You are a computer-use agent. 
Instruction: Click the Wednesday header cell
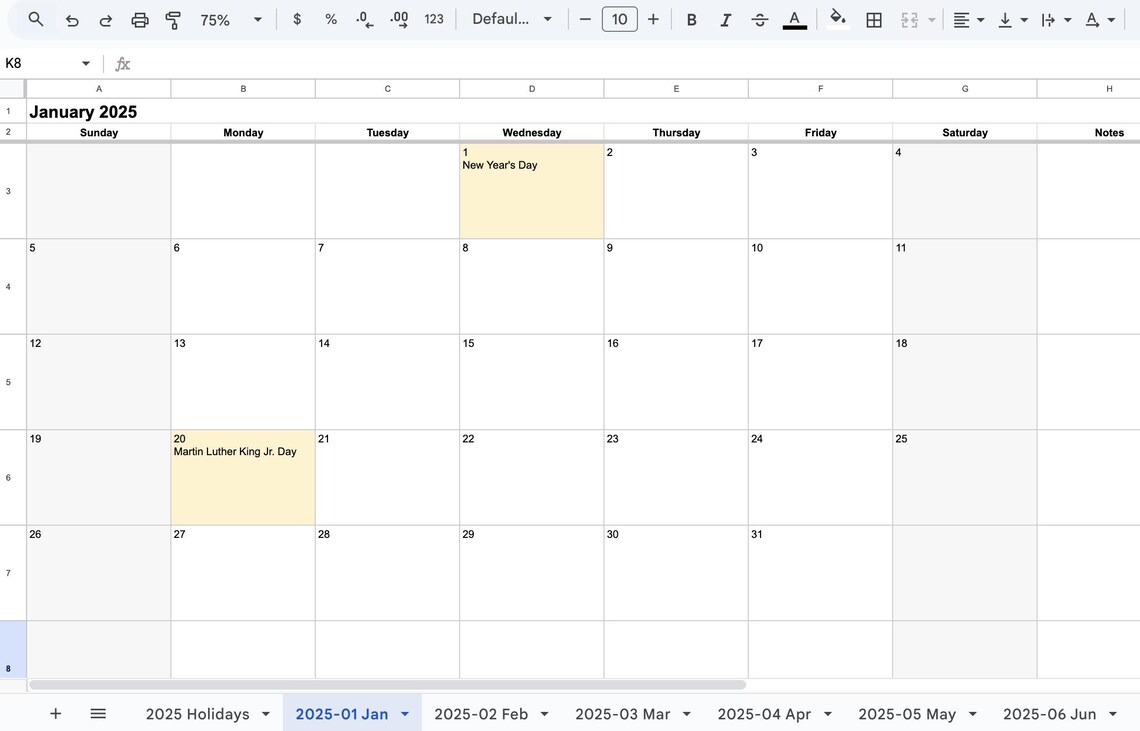pyautogui.click(x=531, y=132)
